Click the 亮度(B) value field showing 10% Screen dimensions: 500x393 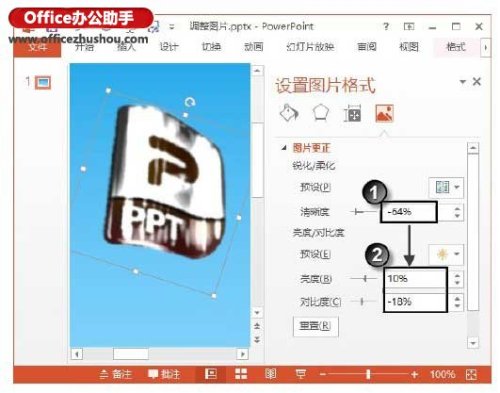(415, 278)
